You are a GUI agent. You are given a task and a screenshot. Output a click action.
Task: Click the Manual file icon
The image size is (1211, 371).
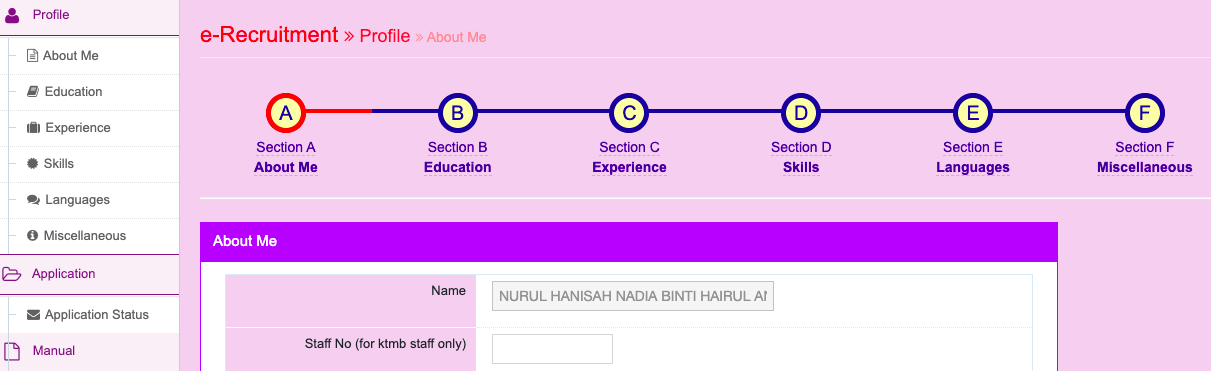[12, 351]
